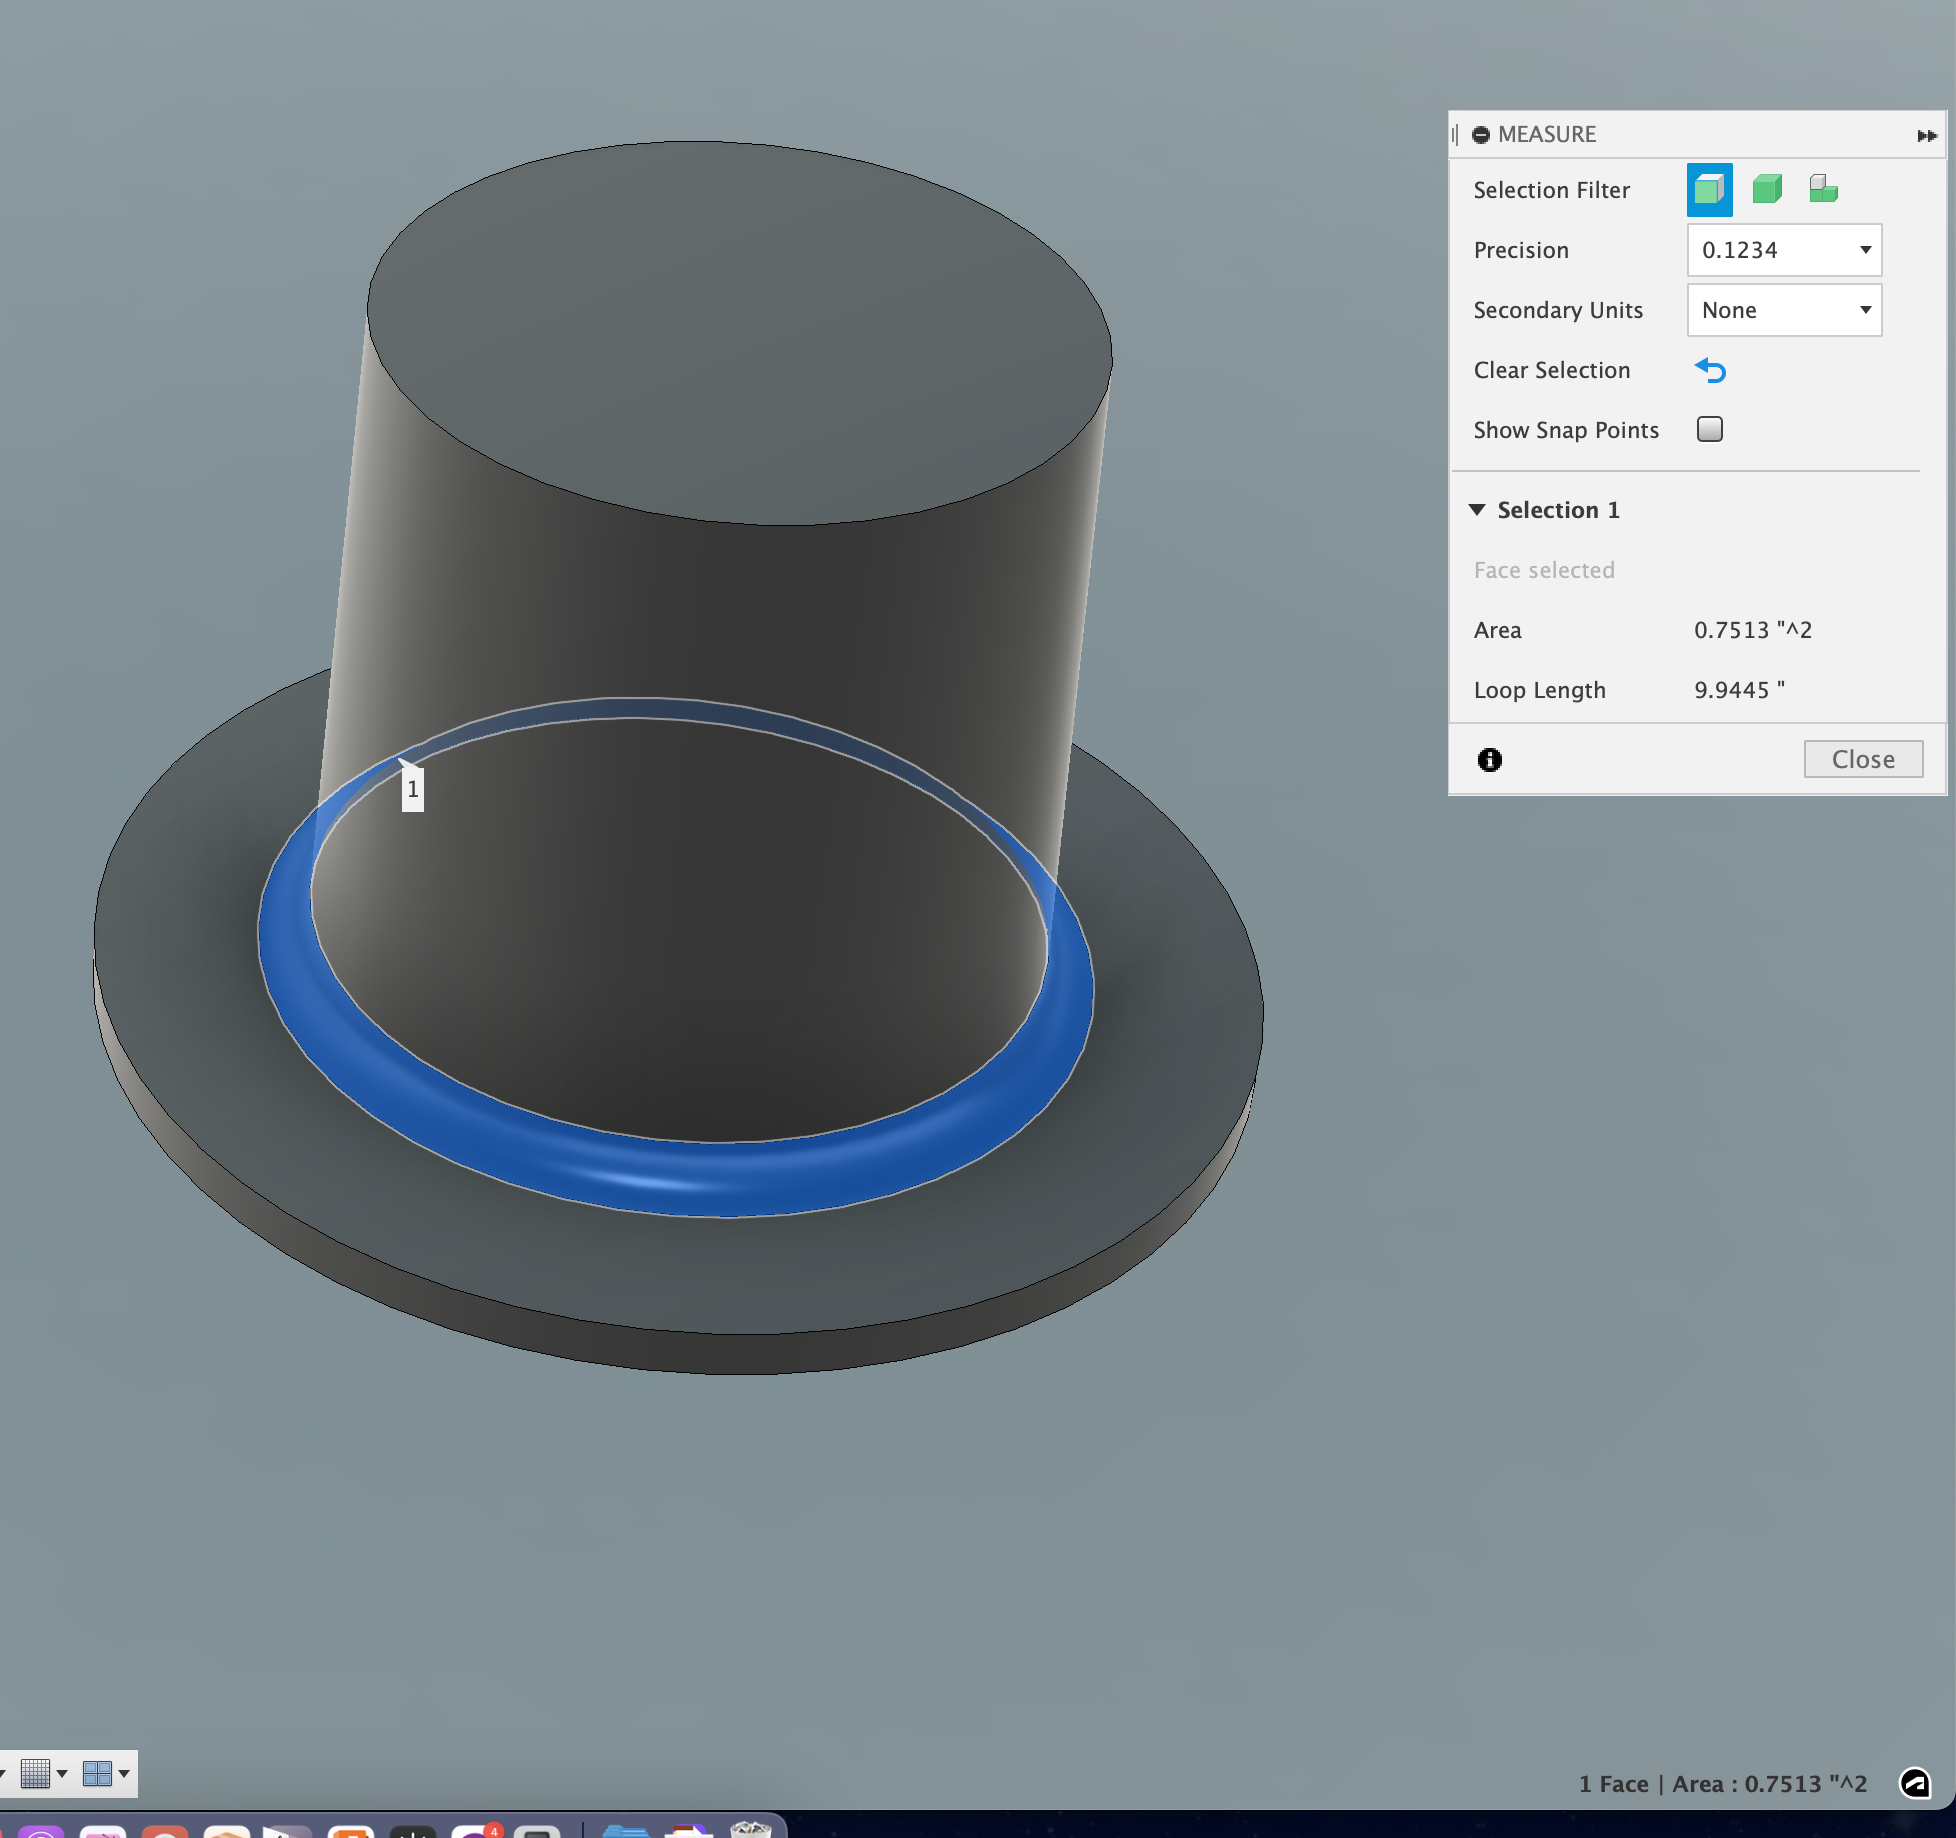Select the body selection filter icon
This screenshot has height=1838, width=1956.
point(1766,189)
